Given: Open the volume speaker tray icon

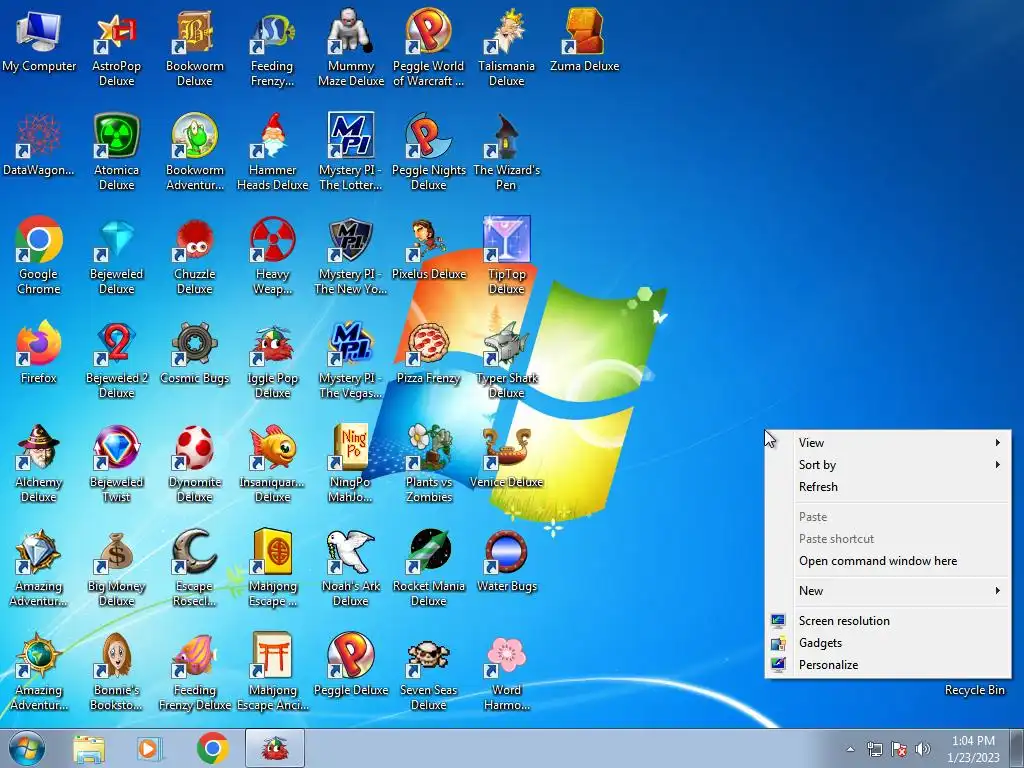Looking at the screenshot, I should point(922,749).
